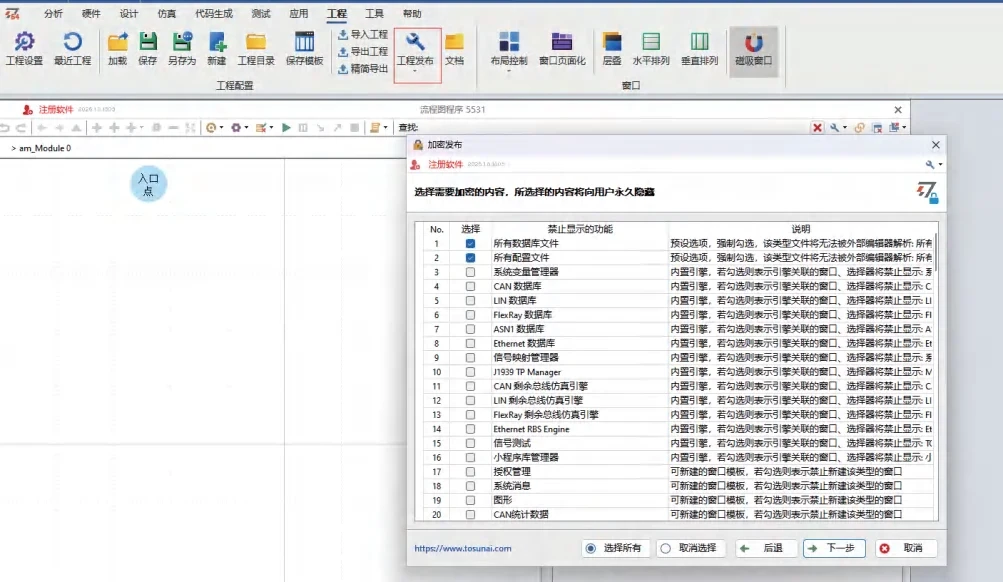
Task: Open the 仿真 menu
Action: pos(166,13)
